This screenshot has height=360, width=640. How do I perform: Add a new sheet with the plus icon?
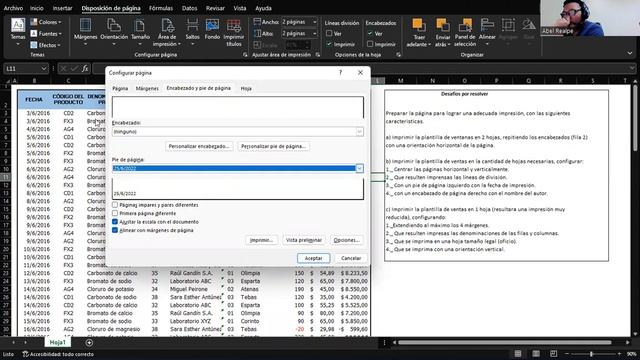[x=89, y=343]
